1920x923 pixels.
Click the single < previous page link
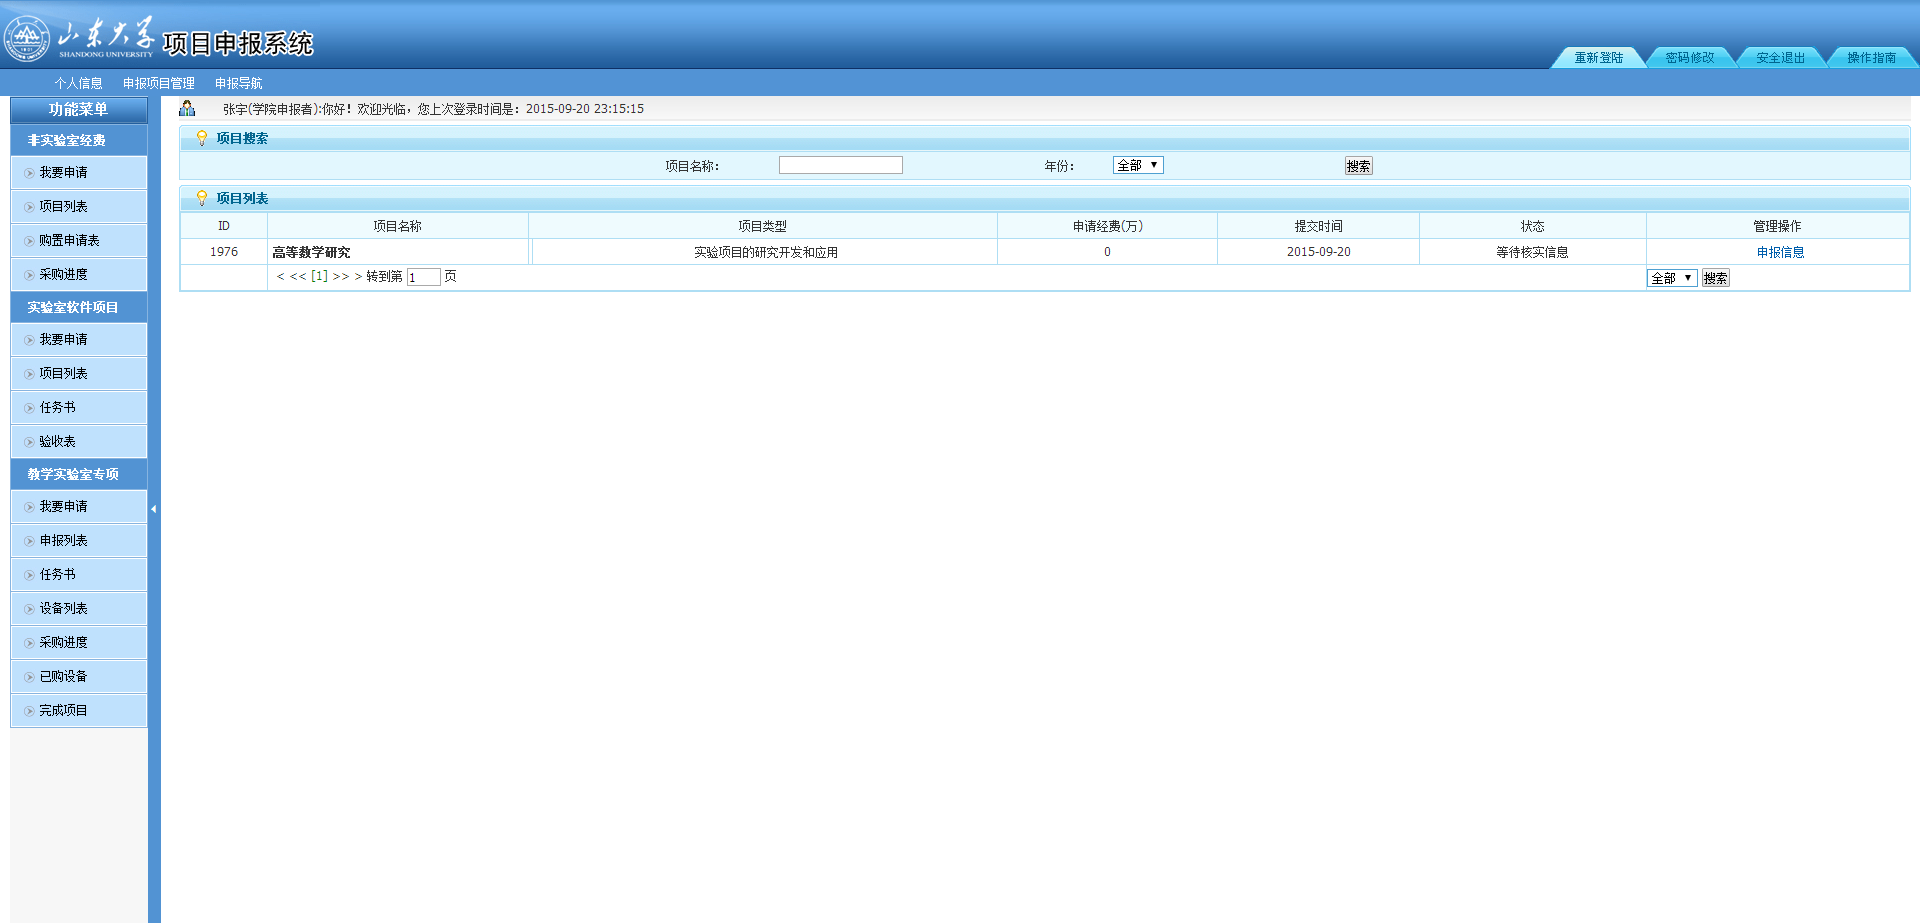tap(281, 276)
